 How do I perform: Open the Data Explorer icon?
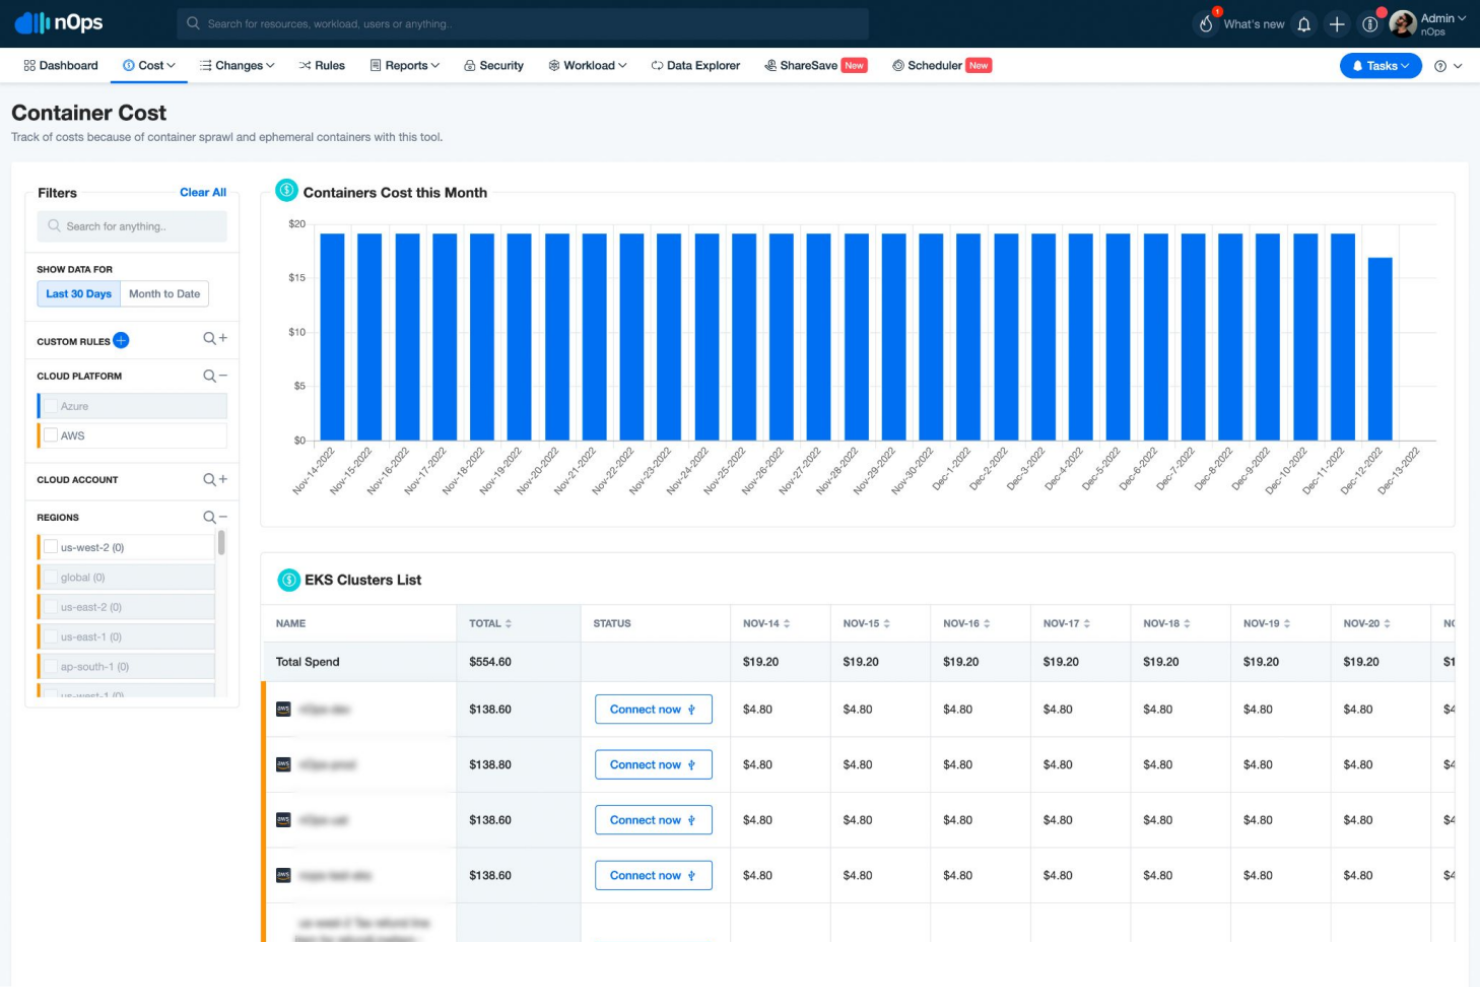point(656,65)
